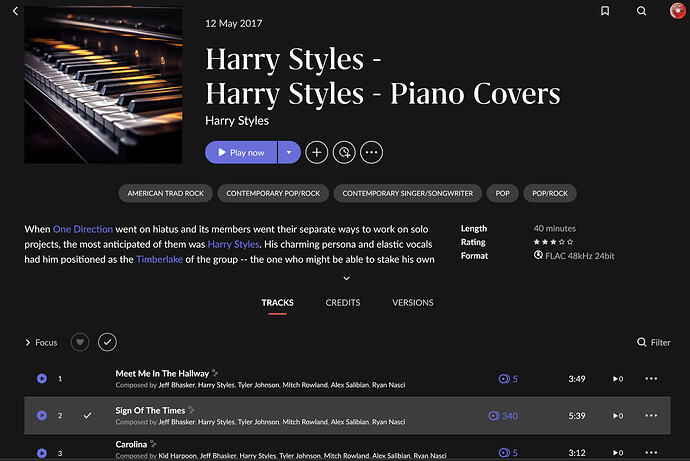Open track title Sign Of The Times

(150, 410)
